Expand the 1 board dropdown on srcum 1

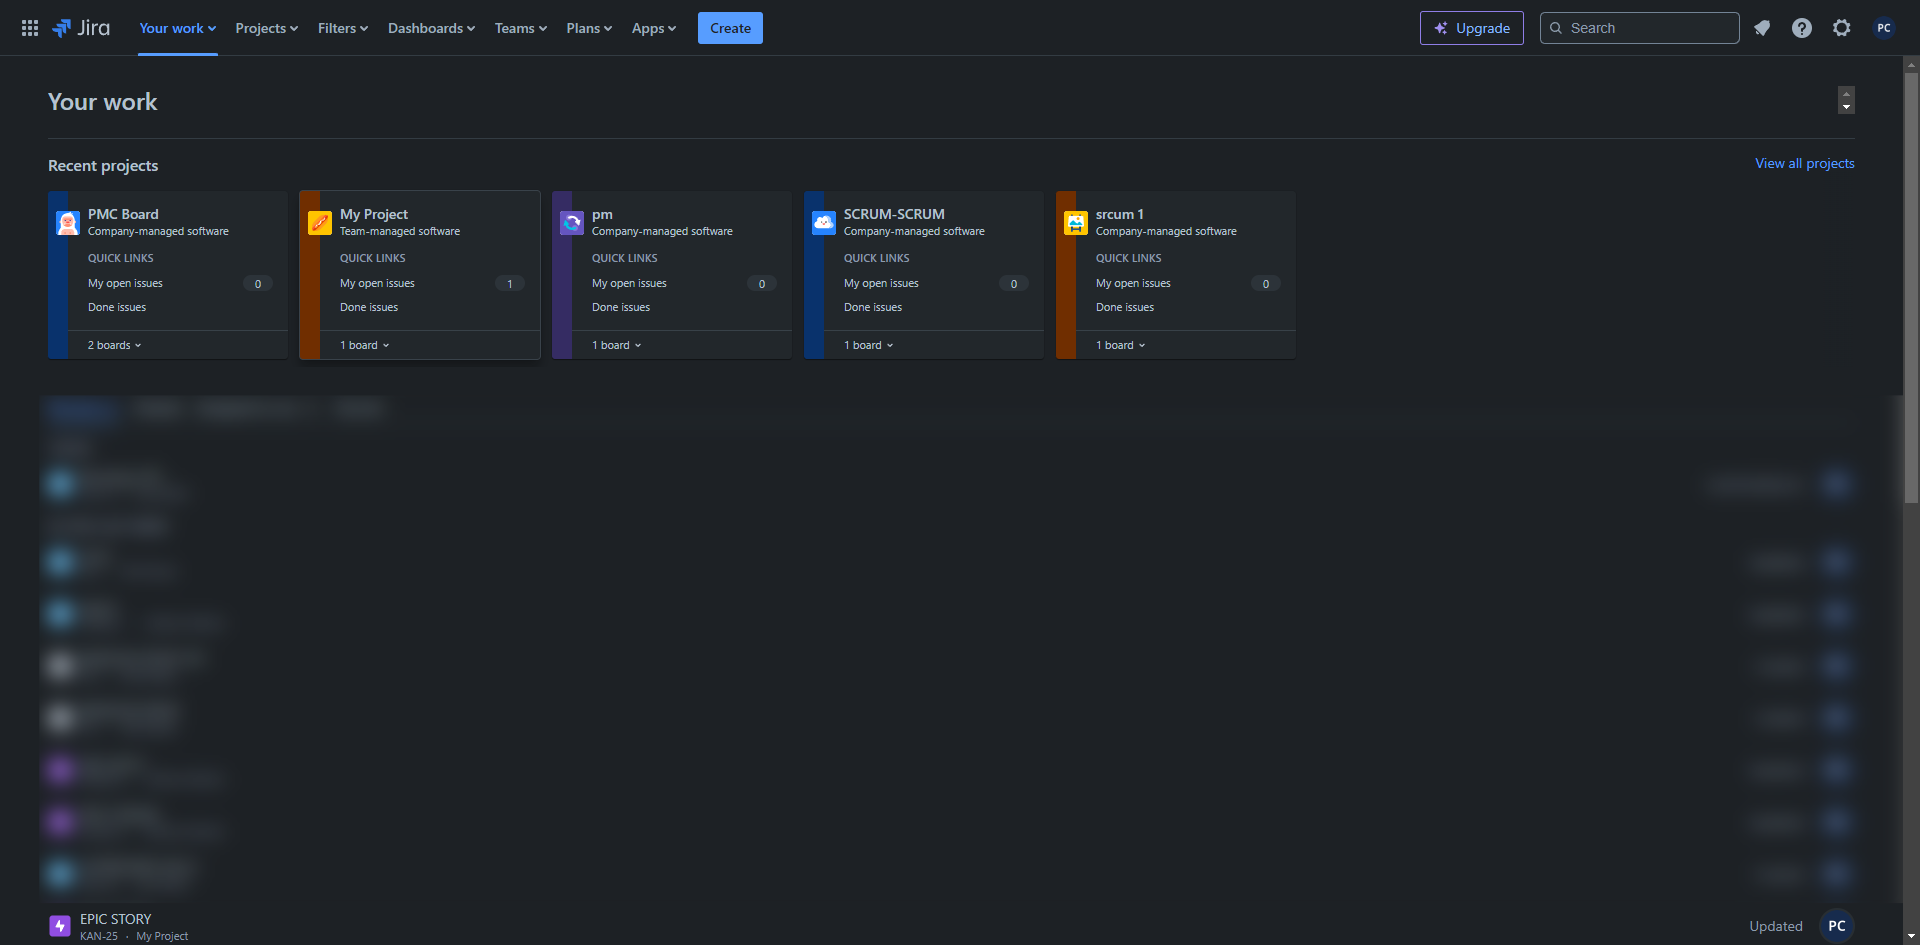[1120, 345]
